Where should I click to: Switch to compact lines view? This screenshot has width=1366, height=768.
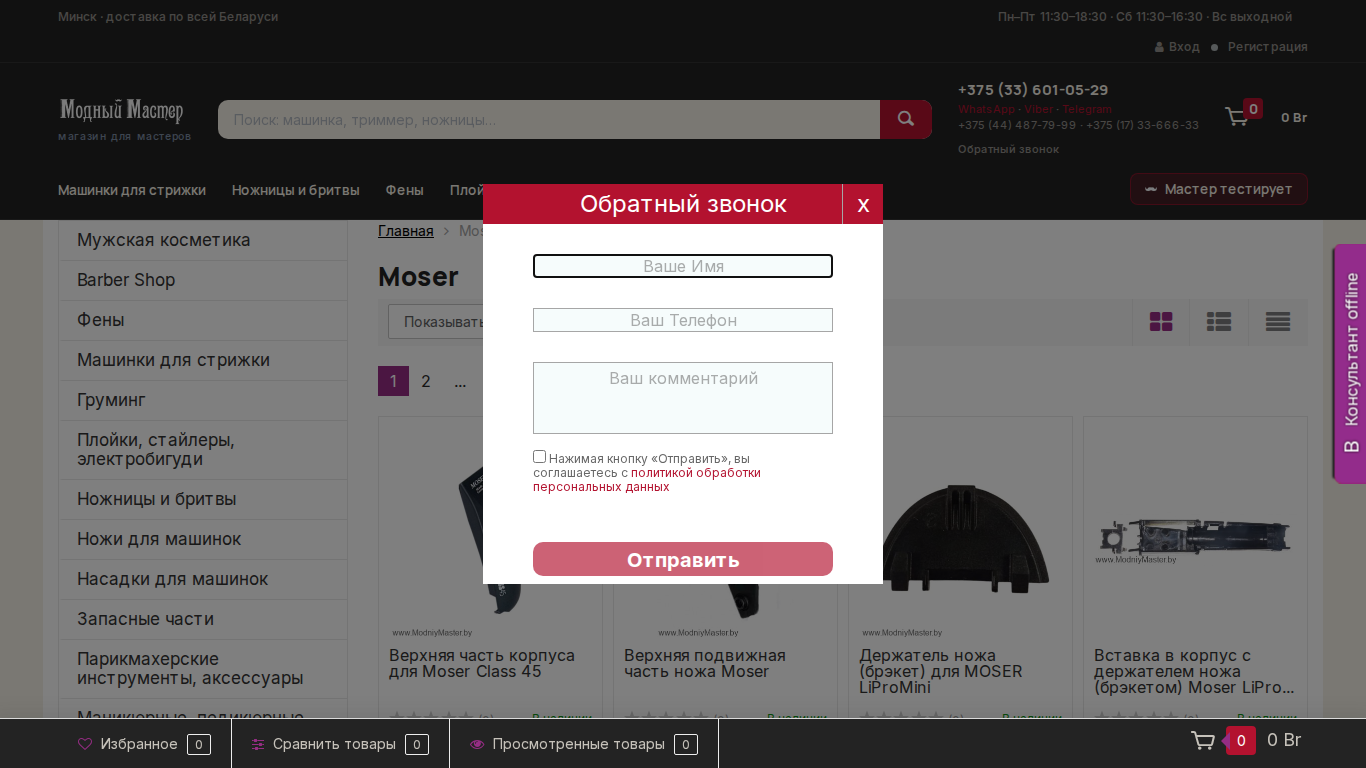point(1277,322)
